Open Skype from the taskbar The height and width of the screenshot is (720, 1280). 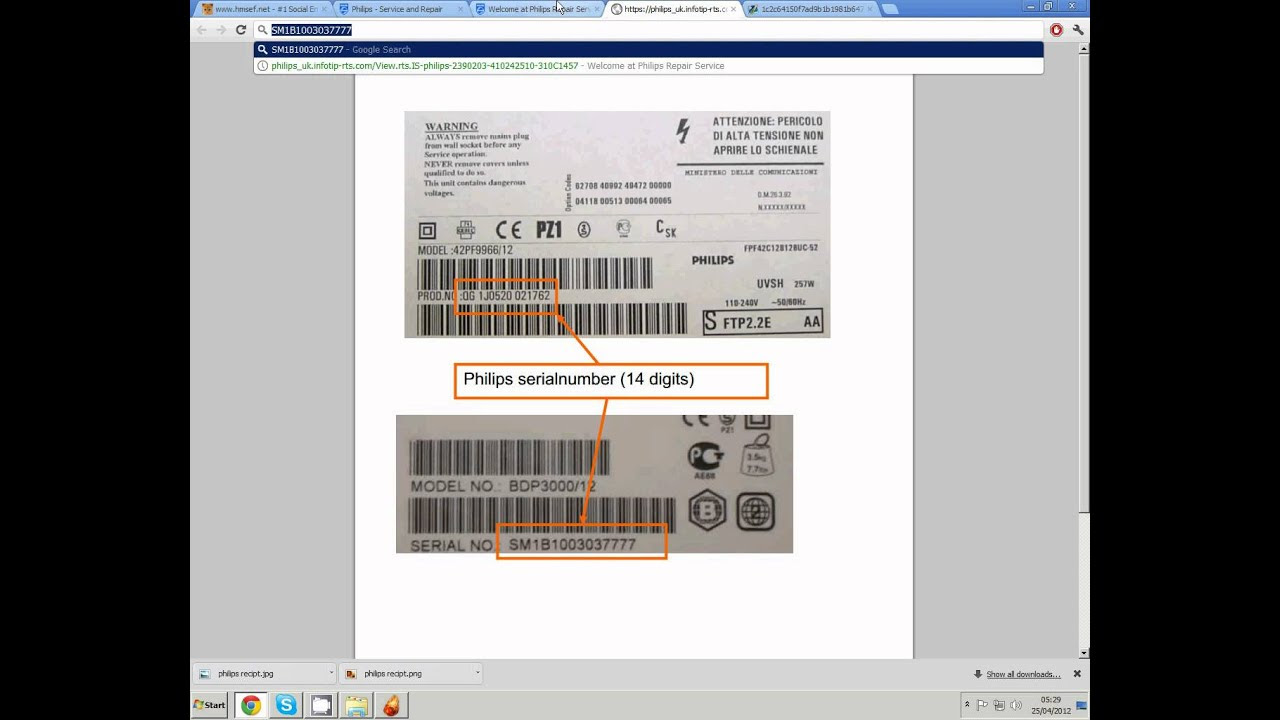[x=286, y=705]
